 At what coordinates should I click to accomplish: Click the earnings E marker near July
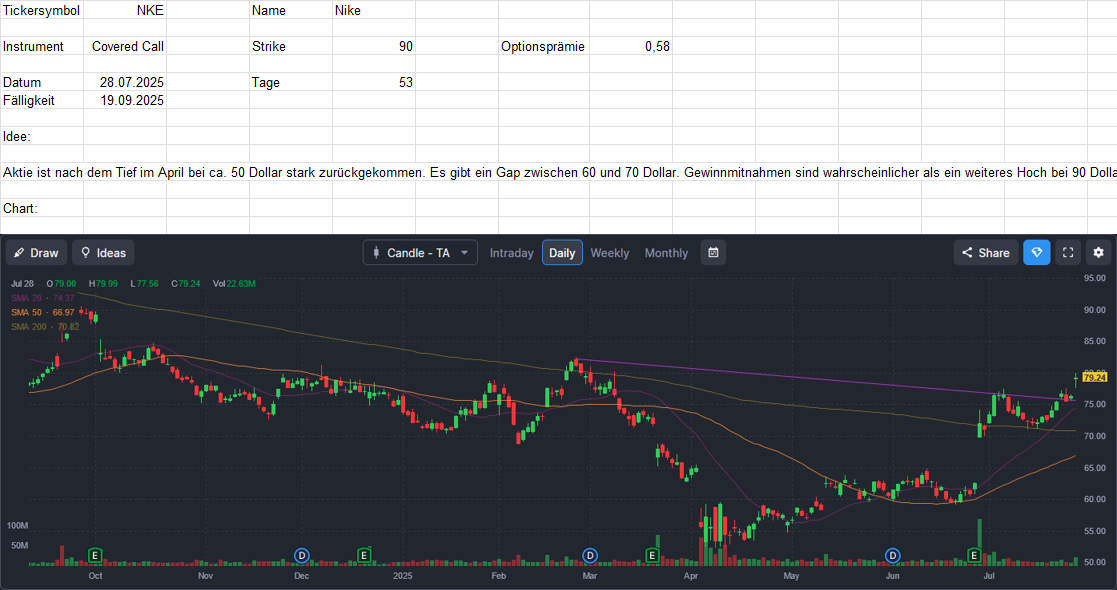[x=974, y=555]
